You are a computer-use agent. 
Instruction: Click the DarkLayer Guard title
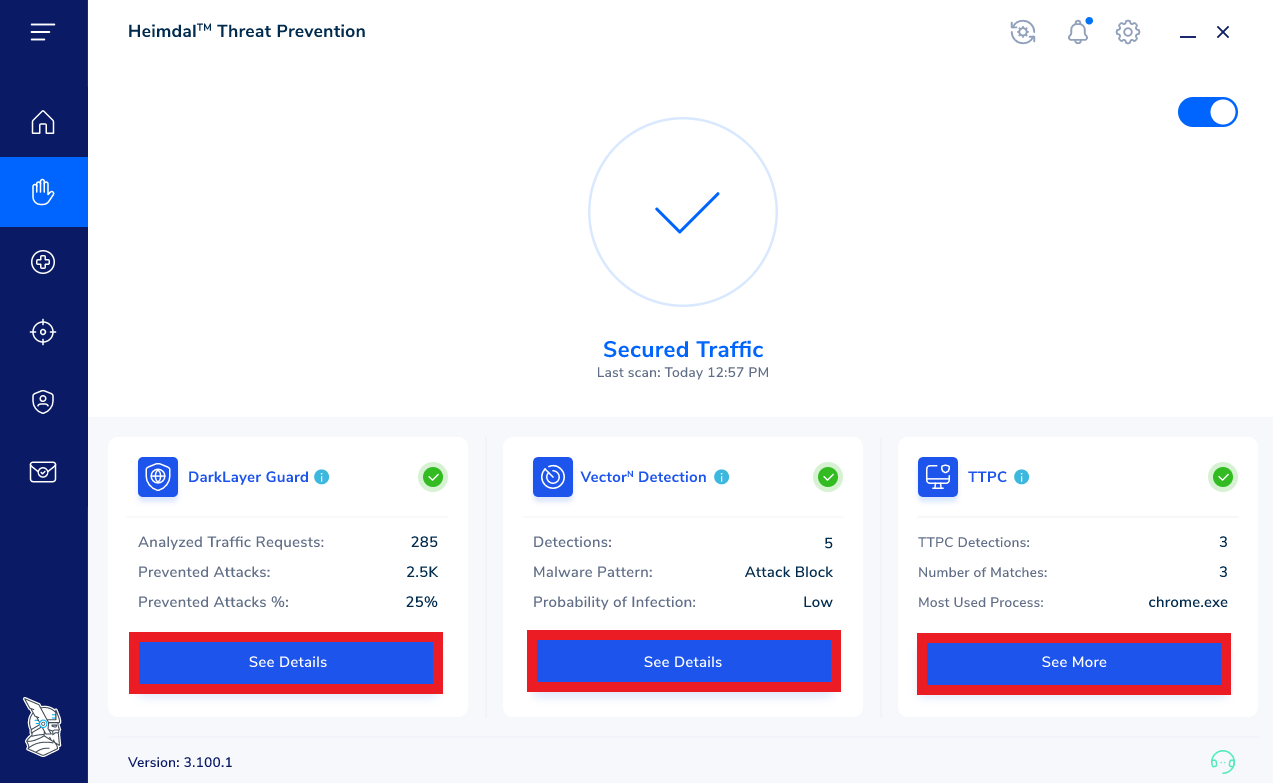click(x=248, y=477)
